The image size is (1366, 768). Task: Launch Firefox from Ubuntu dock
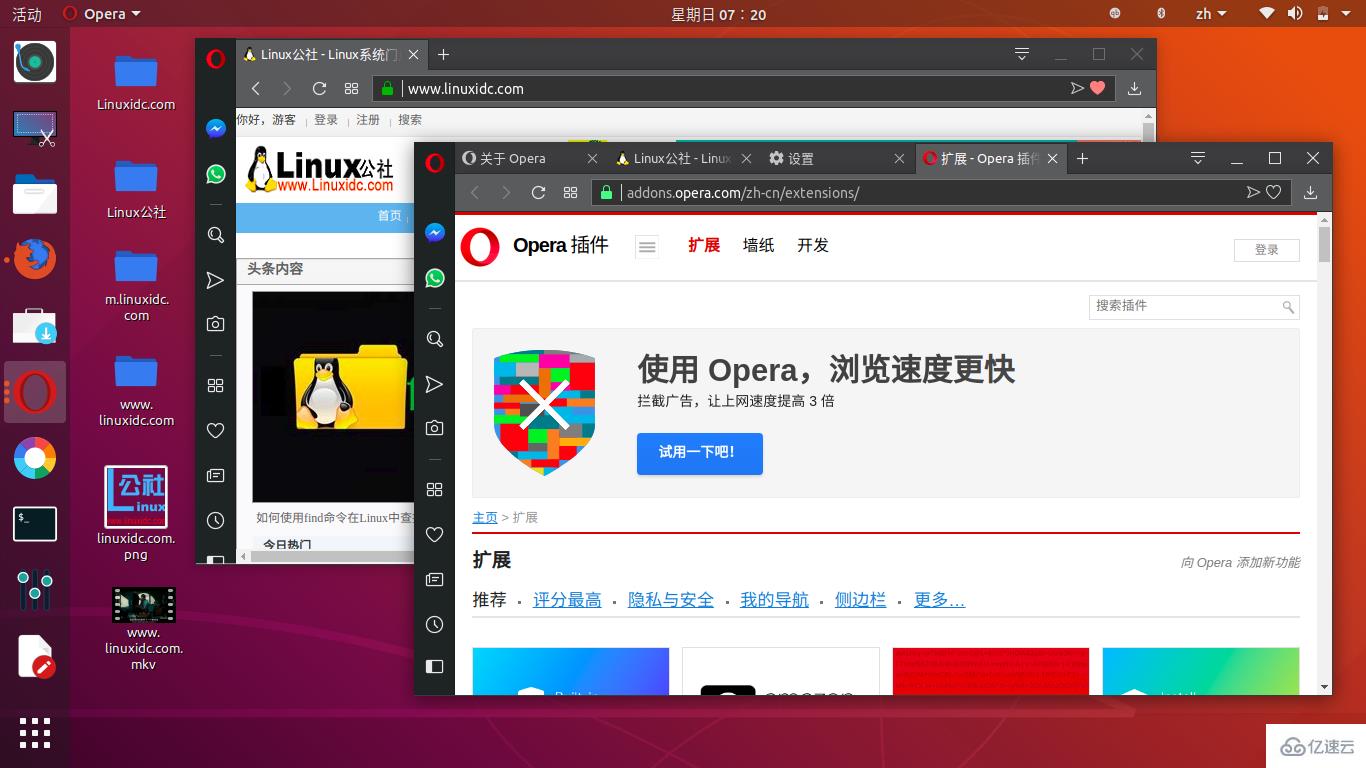click(35, 258)
